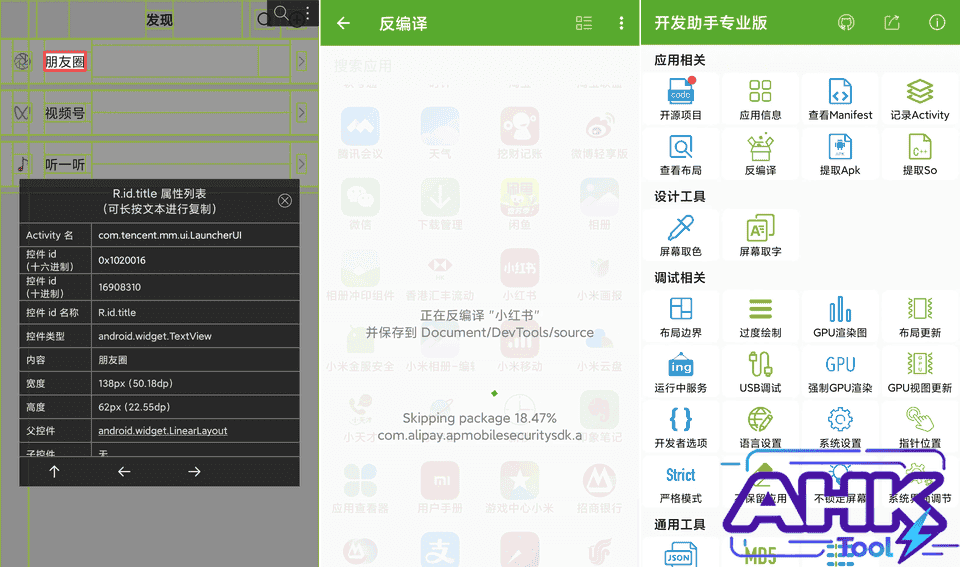Start the 屏幕取字 screen text tool
Viewport: 960px width, 567px height.
(x=760, y=235)
